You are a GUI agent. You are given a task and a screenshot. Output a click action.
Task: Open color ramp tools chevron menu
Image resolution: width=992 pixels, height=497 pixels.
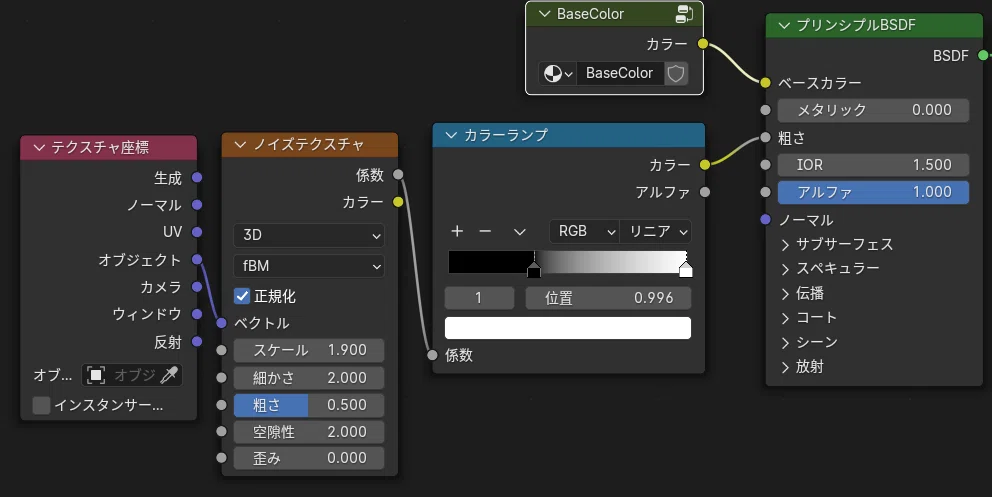519,231
